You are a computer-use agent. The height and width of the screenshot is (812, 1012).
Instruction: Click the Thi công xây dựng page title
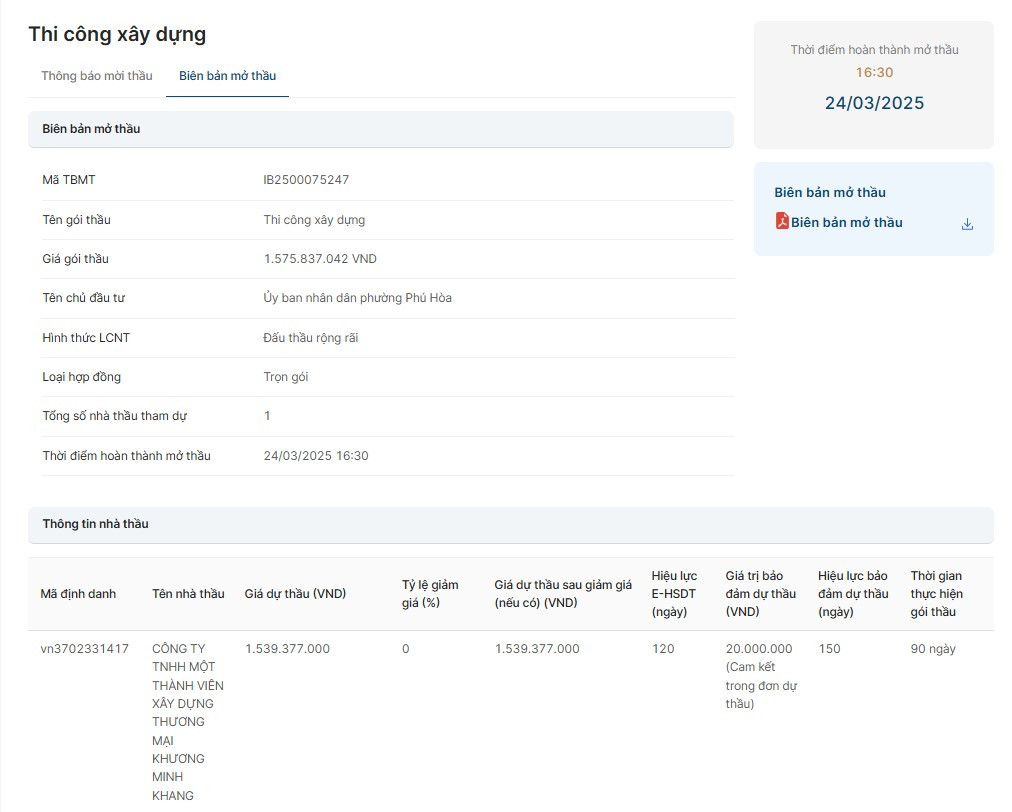(117, 34)
